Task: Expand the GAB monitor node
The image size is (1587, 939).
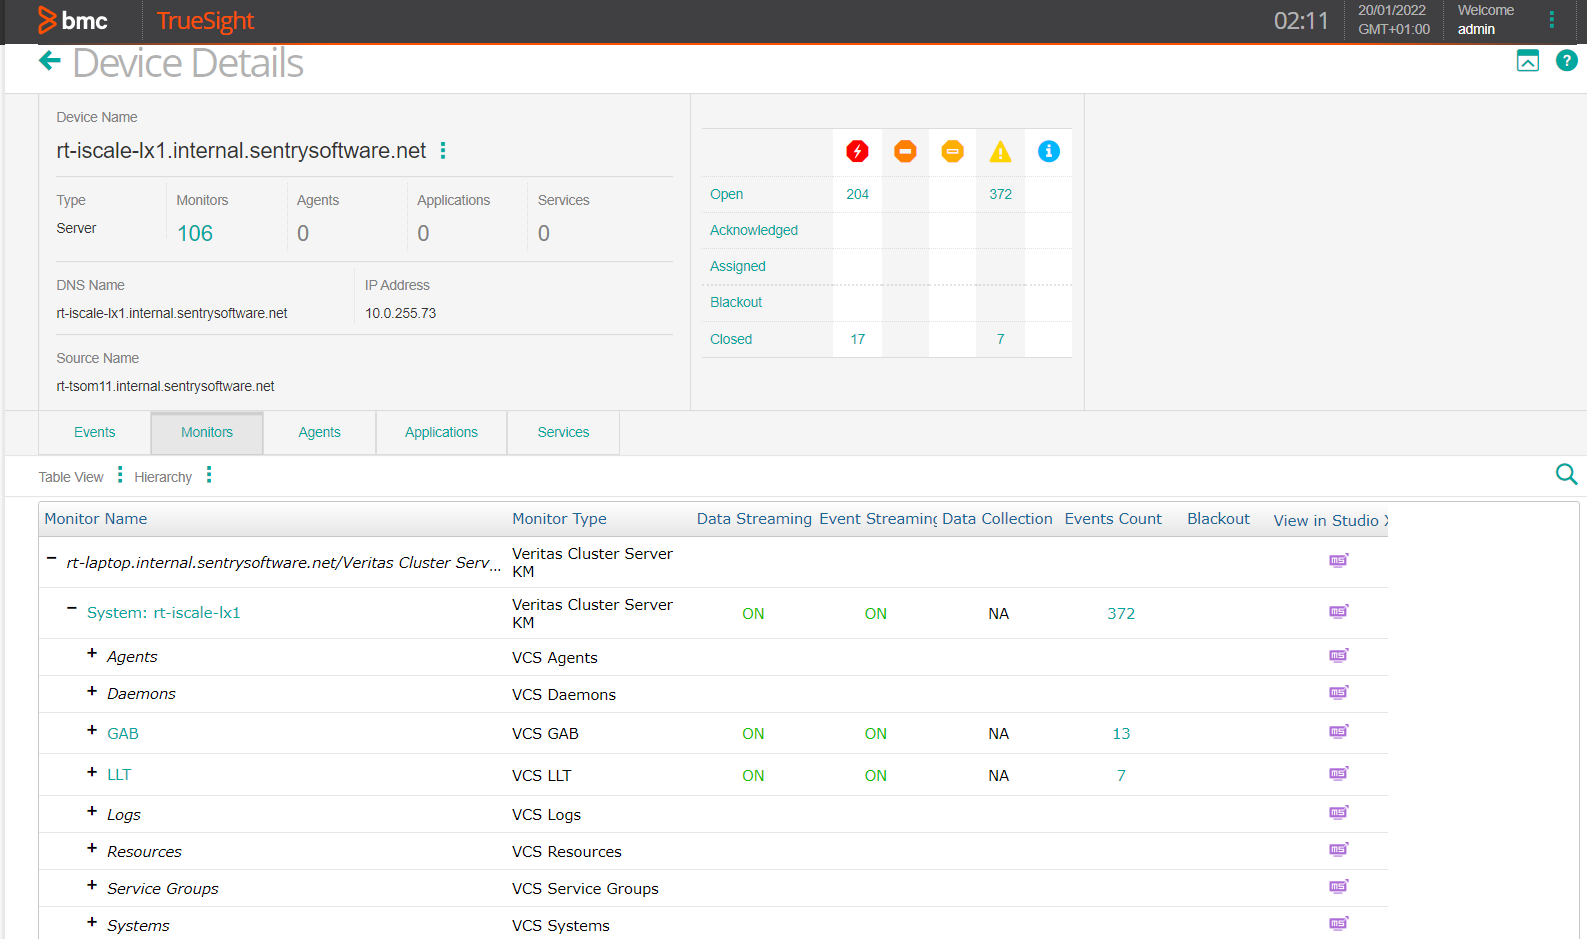Action: (x=92, y=730)
